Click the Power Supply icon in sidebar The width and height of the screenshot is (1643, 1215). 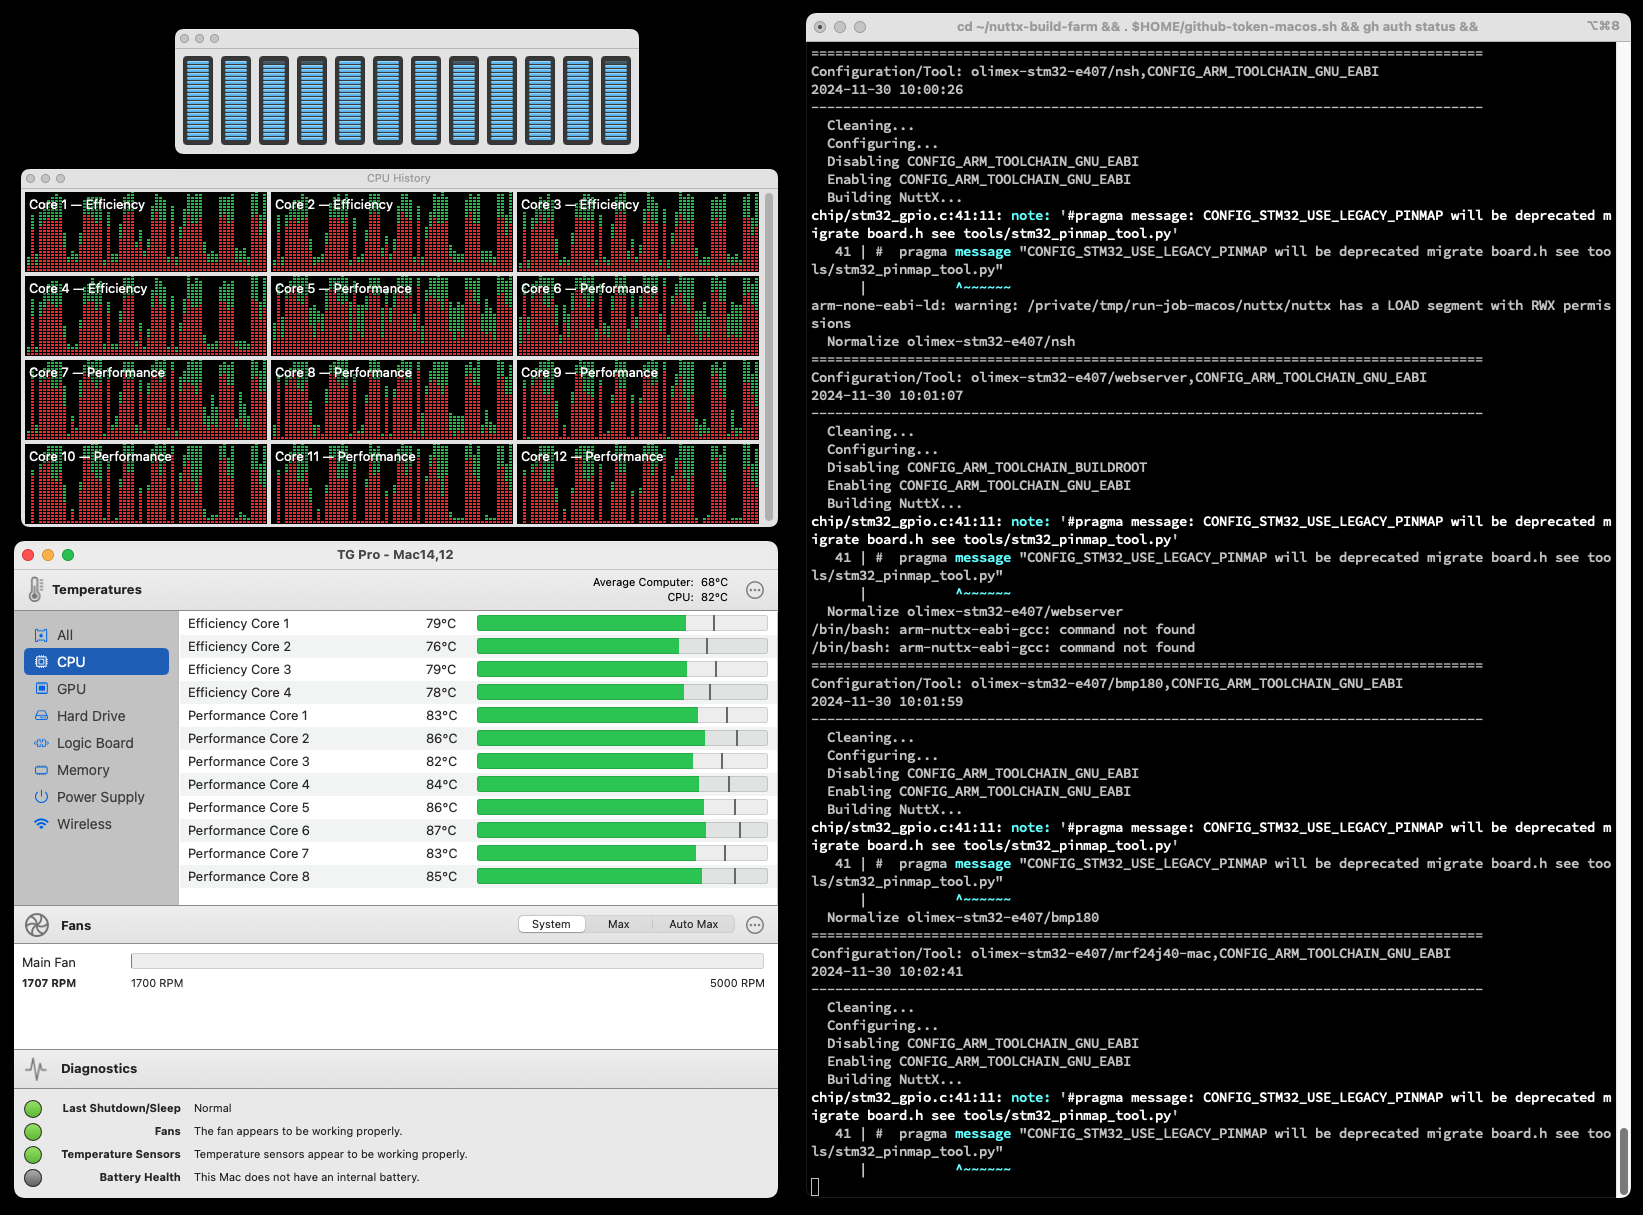(41, 797)
